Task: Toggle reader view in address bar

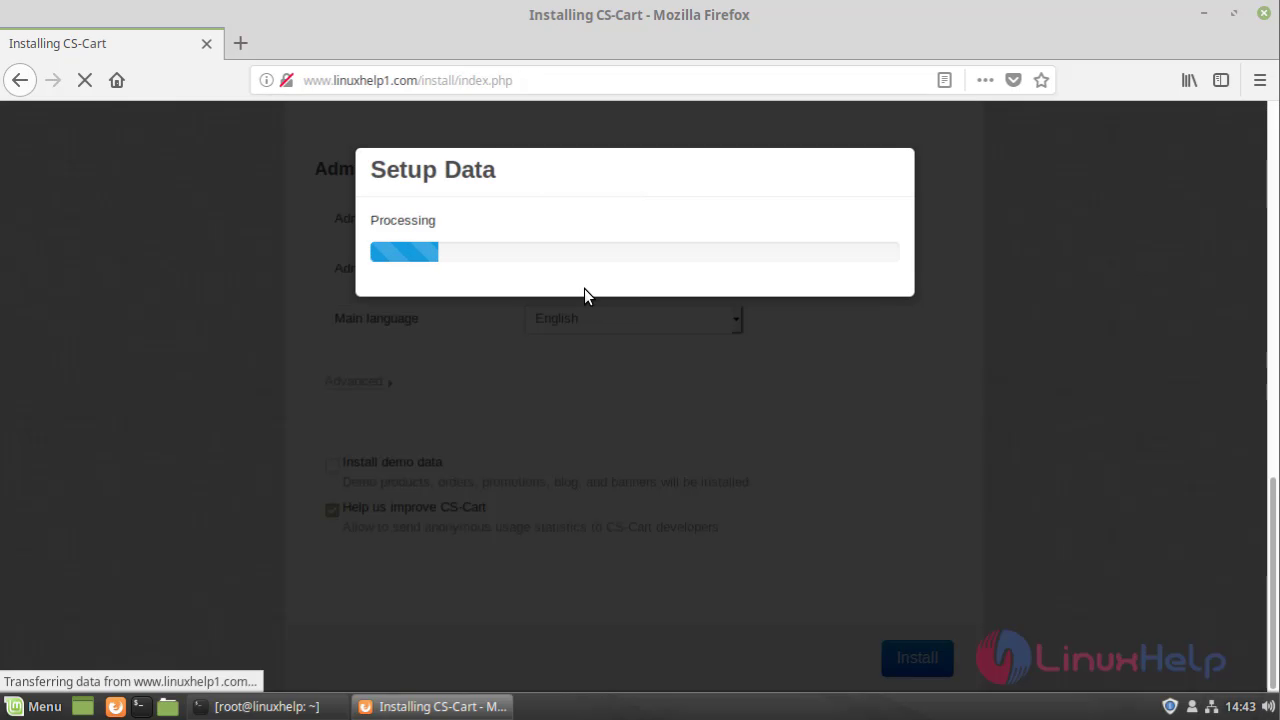Action: pos(944,80)
